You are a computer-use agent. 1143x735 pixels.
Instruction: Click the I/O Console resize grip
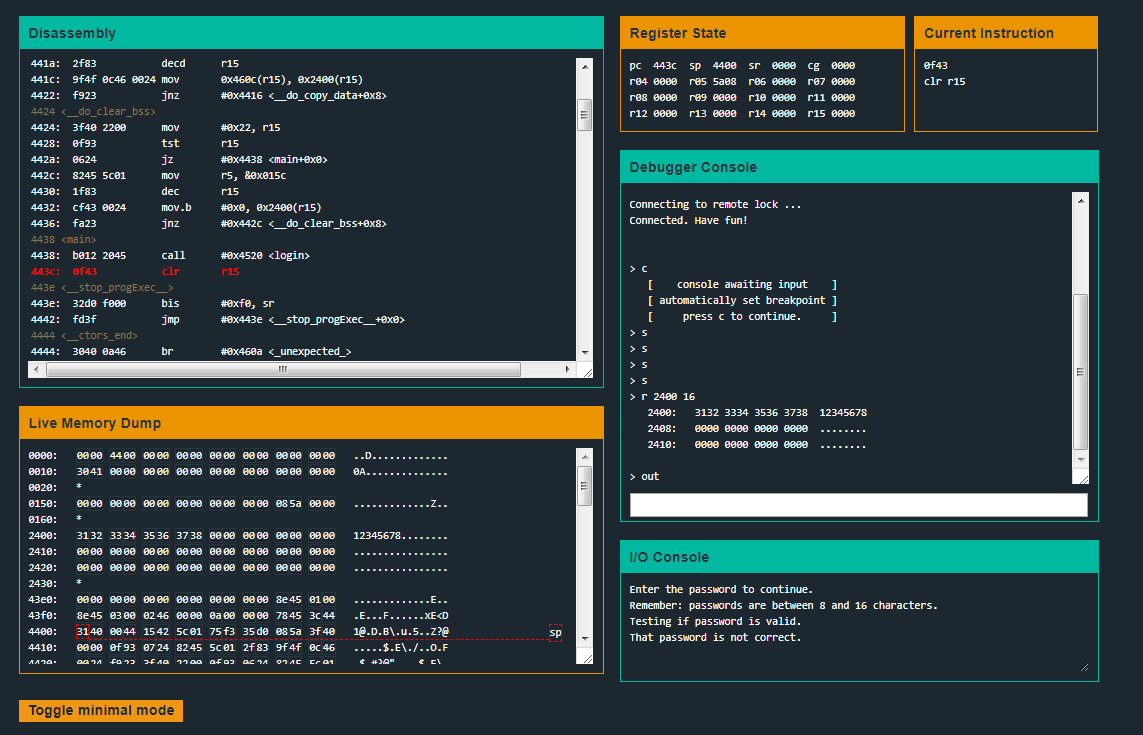point(1084,667)
